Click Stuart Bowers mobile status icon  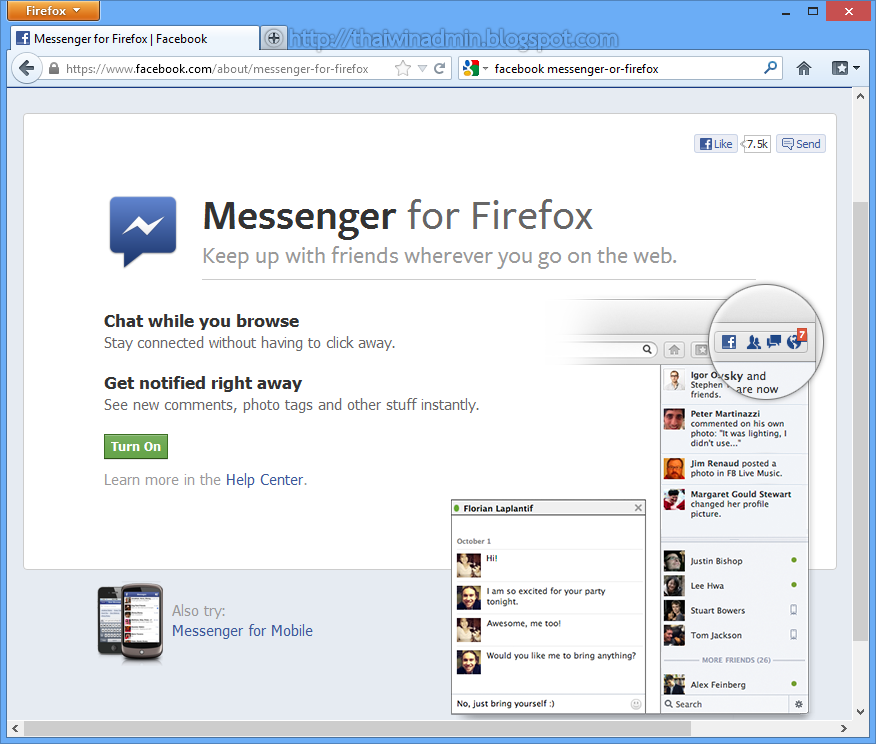[793, 610]
